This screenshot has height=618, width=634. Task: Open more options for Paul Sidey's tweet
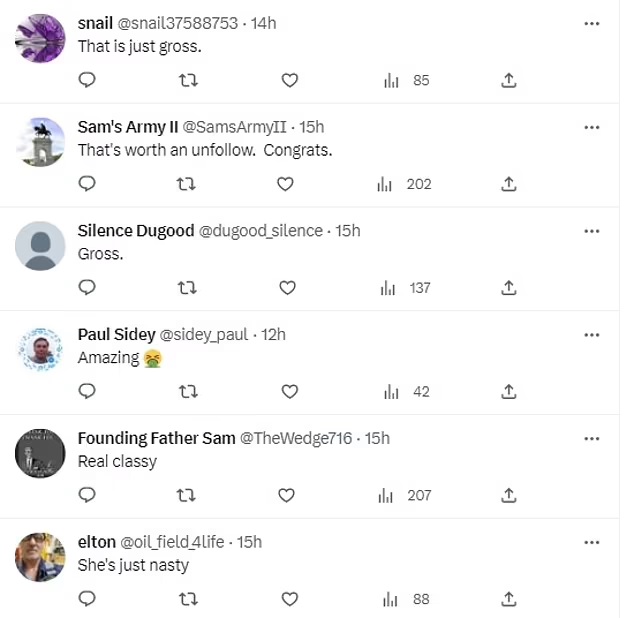[x=591, y=335]
